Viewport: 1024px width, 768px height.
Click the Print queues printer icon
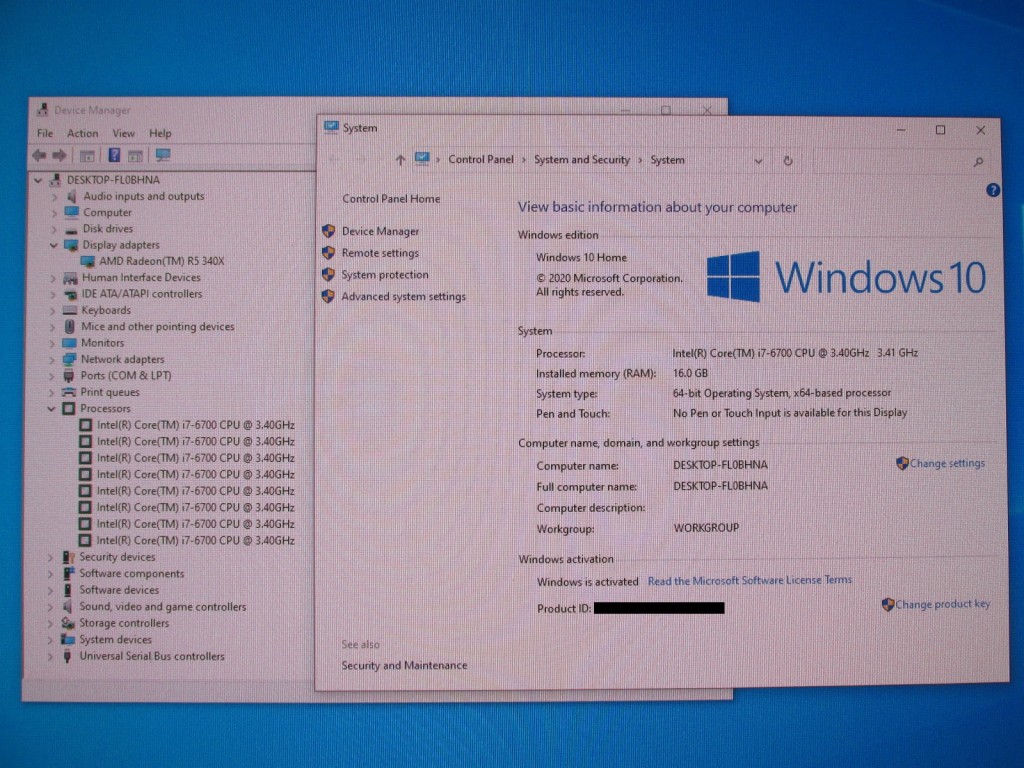tap(69, 392)
